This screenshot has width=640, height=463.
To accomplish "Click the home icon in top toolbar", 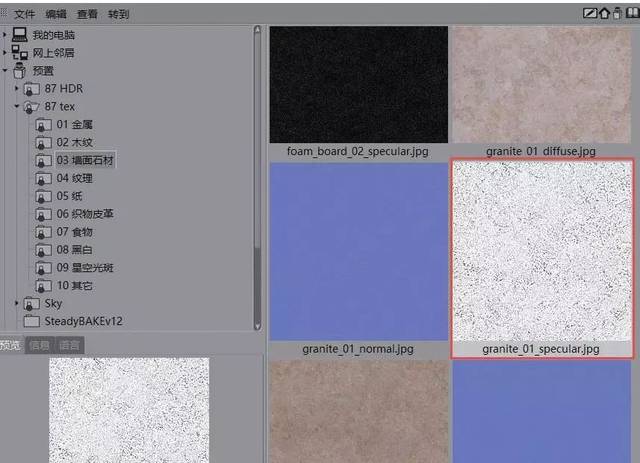I will pyautogui.click(x=604, y=13).
